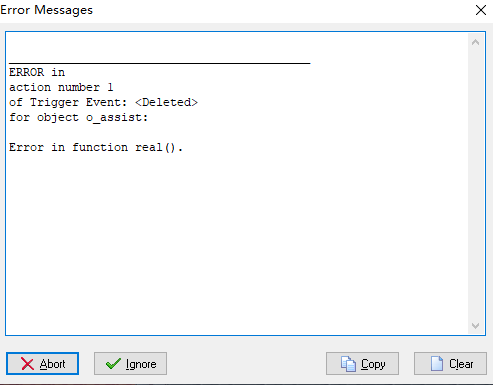Image resolution: width=493 pixels, height=385 pixels.
Task: Place cursor on 'action number 1' line
Action: (61, 87)
